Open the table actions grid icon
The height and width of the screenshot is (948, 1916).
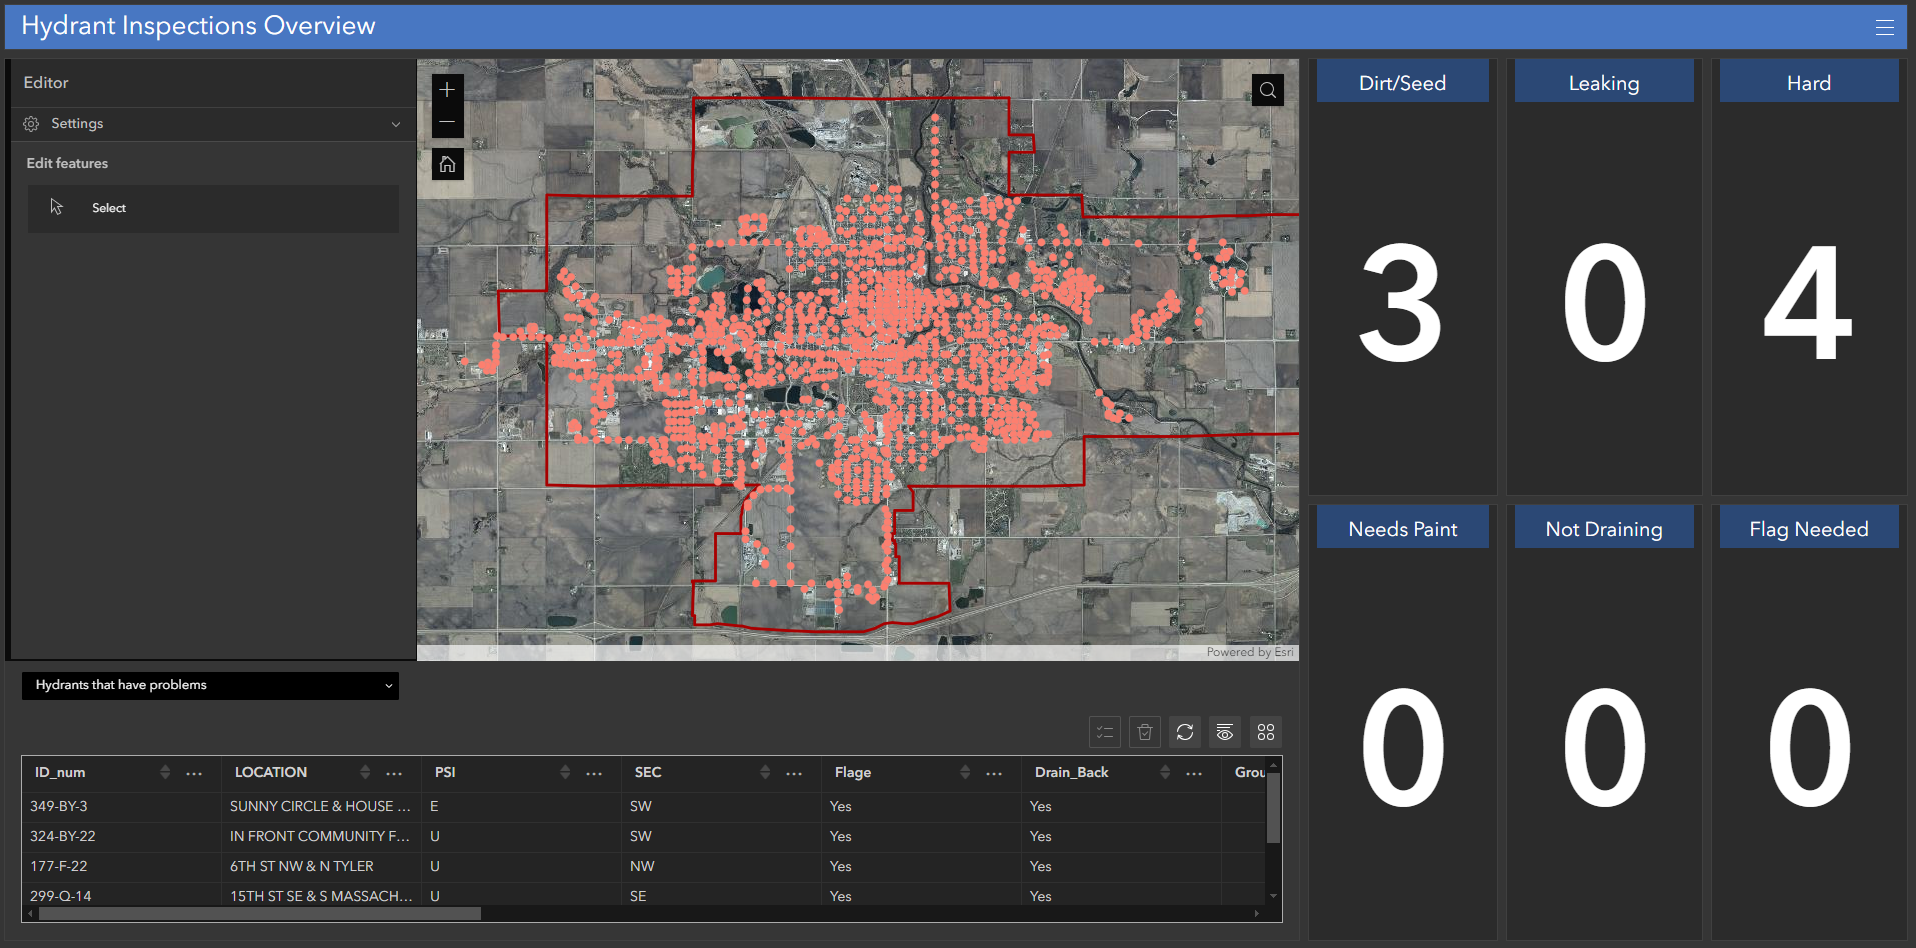point(1264,731)
